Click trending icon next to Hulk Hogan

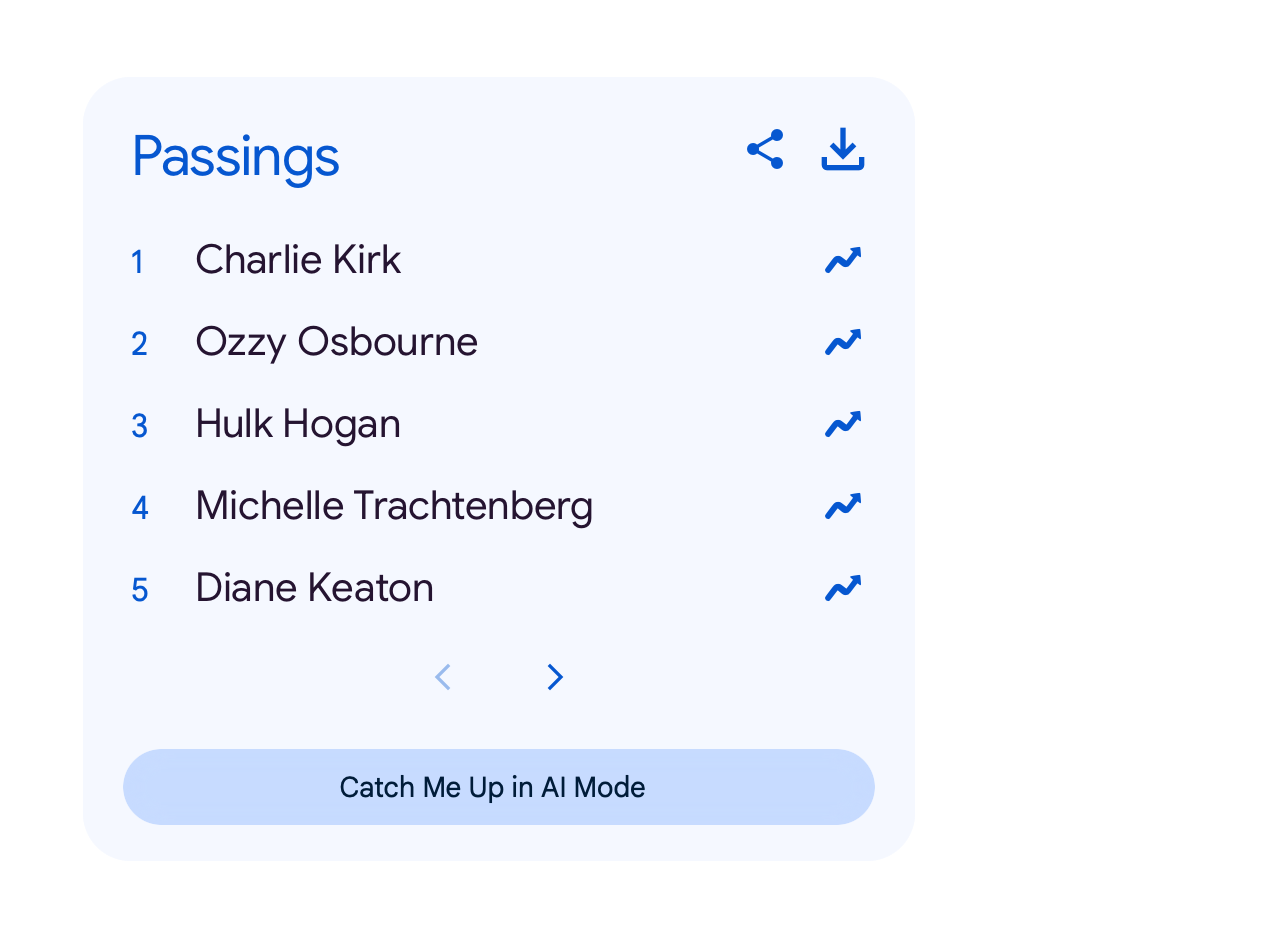[x=843, y=424]
